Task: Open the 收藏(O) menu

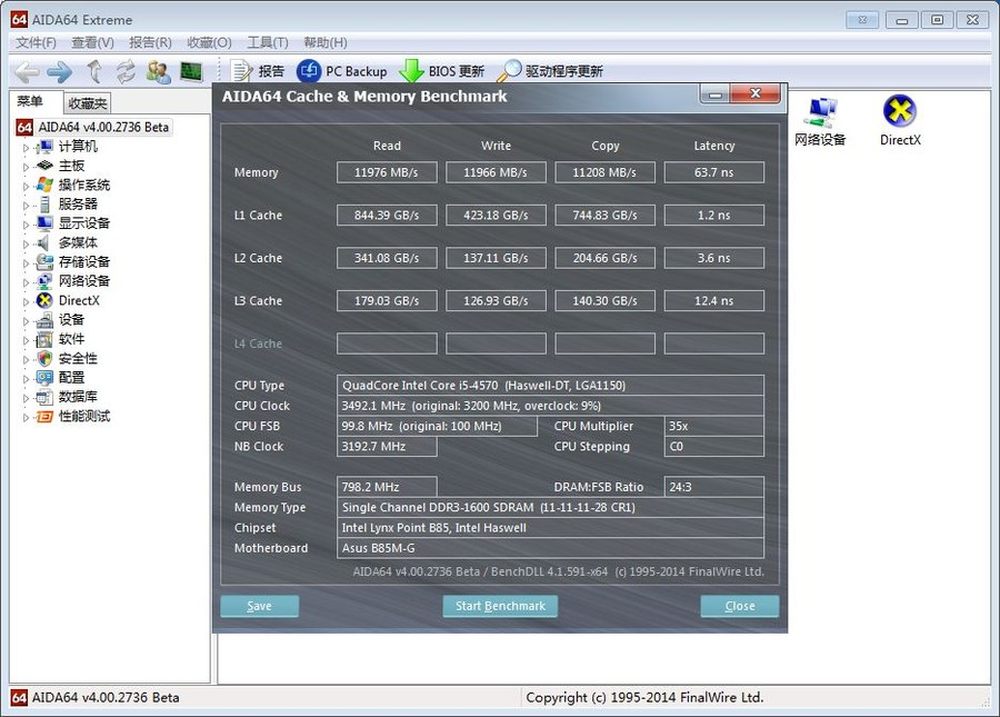Action: tap(209, 43)
